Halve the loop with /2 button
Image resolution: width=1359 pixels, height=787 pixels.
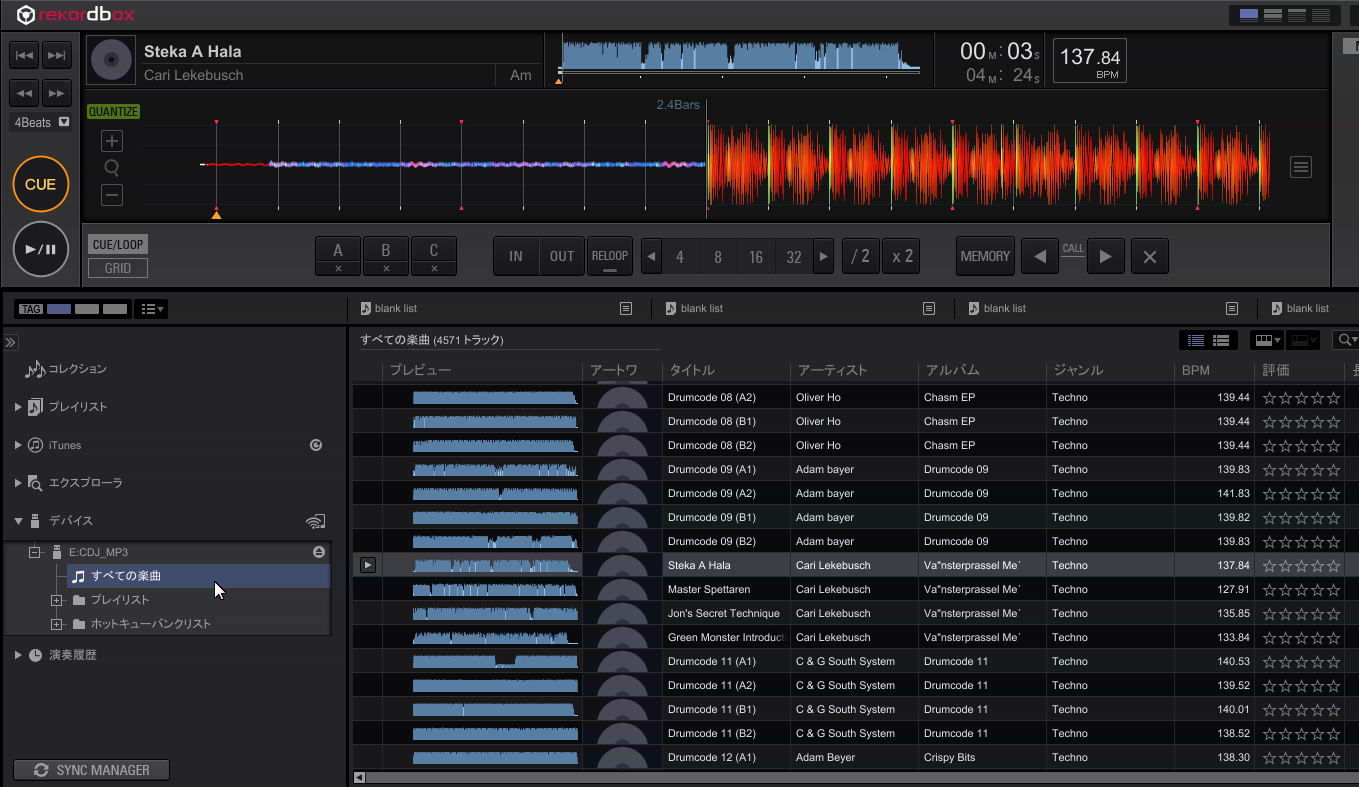click(860, 256)
